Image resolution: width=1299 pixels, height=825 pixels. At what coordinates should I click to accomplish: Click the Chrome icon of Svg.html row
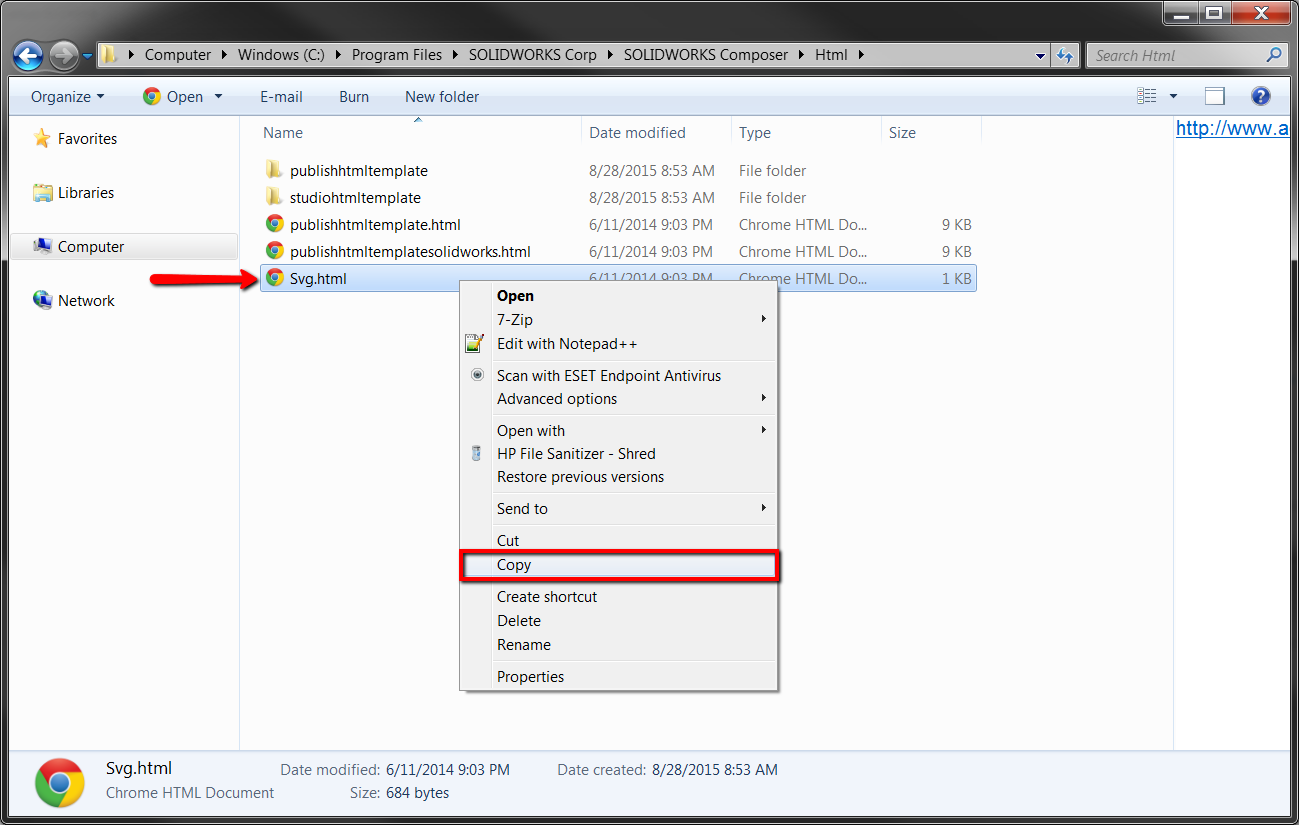(x=274, y=278)
